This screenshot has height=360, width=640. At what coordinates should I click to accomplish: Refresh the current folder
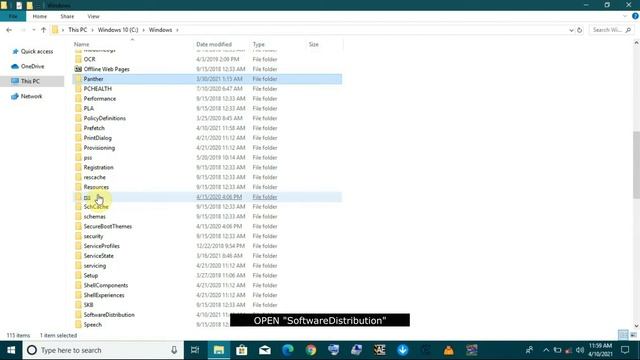click(x=579, y=30)
